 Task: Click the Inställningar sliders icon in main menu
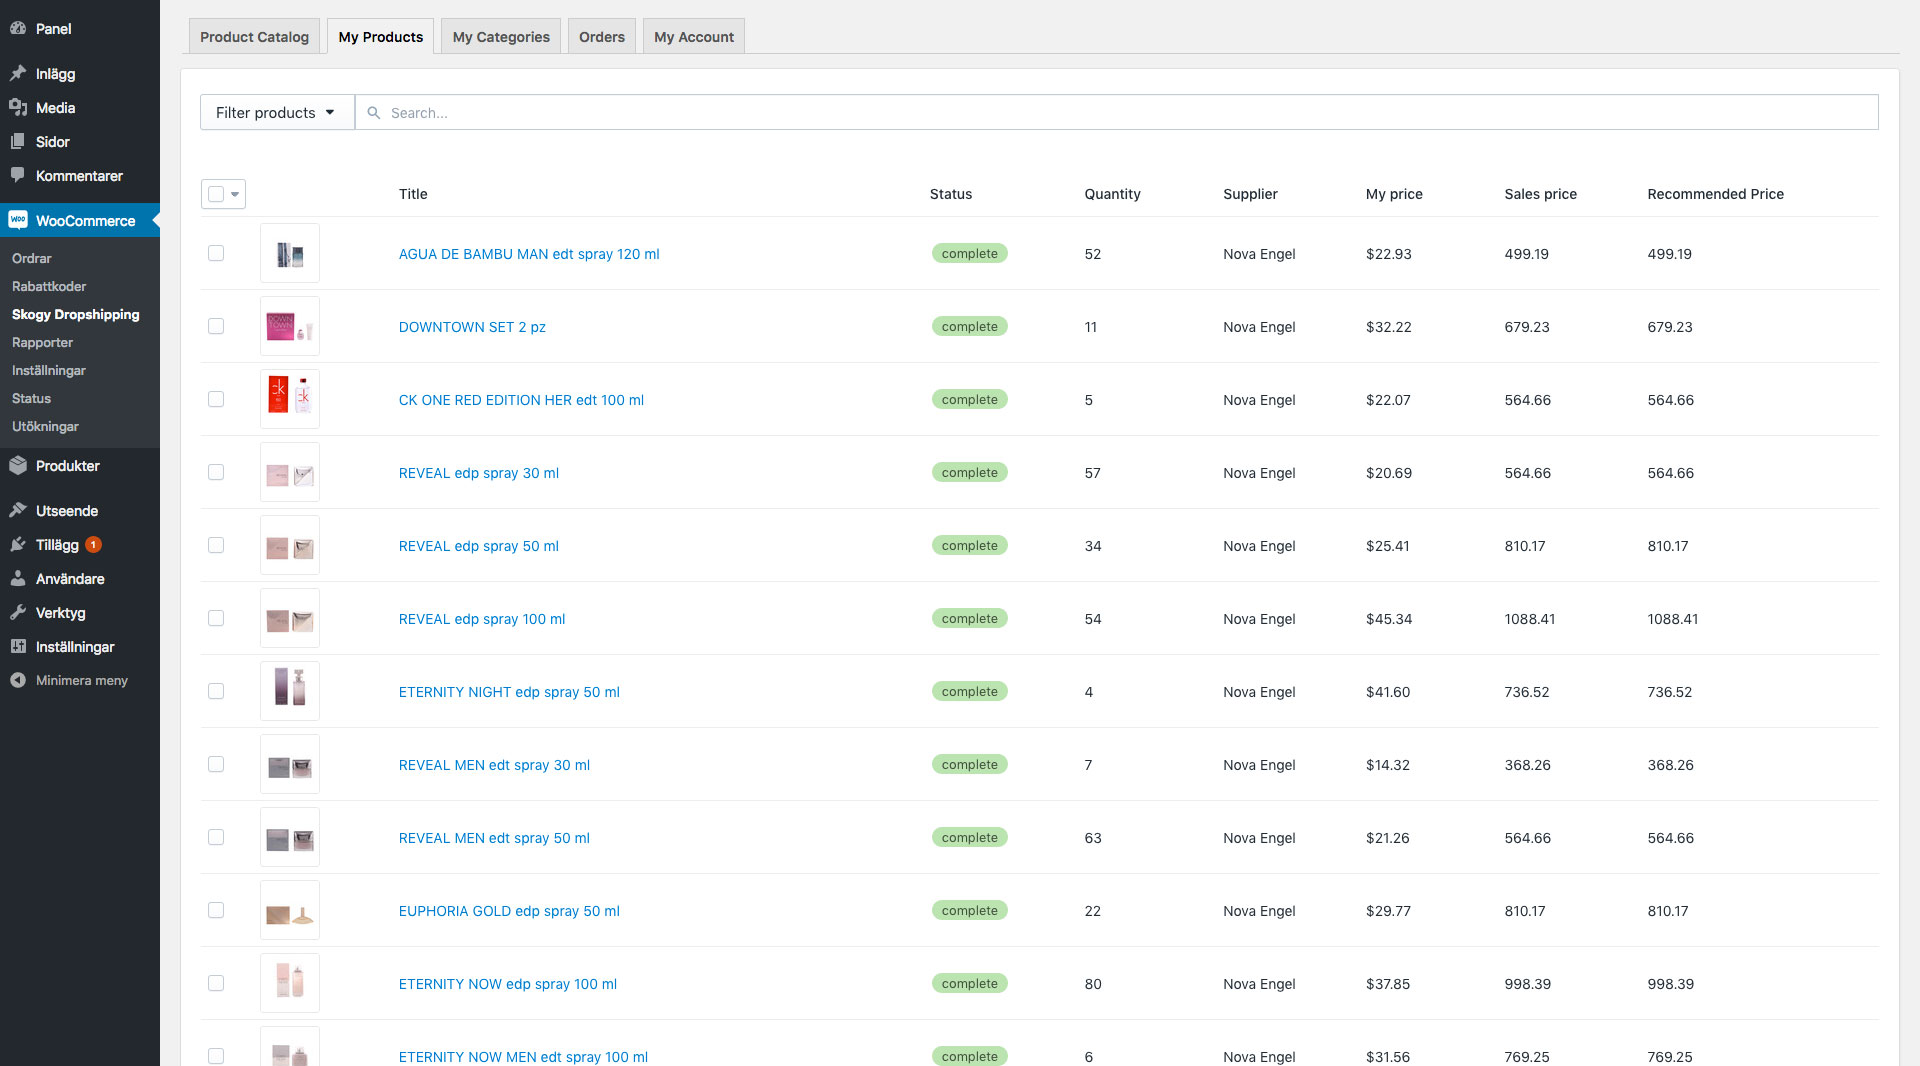tap(18, 646)
